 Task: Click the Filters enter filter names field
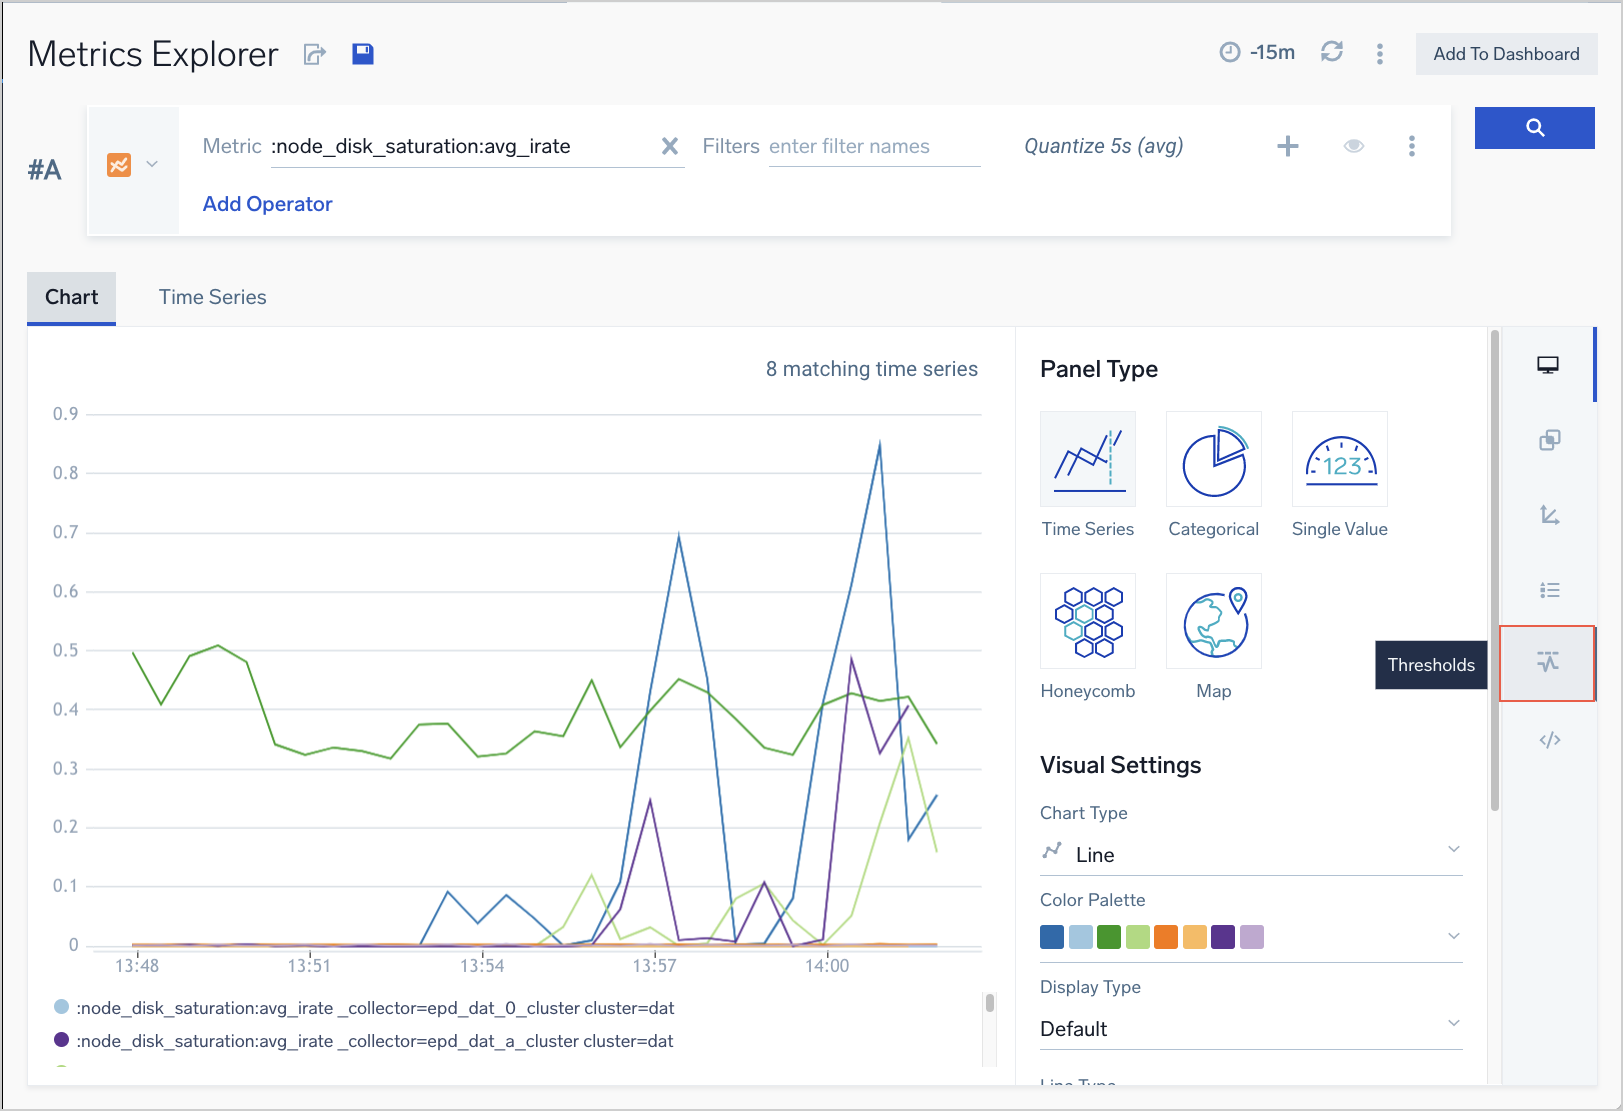click(873, 147)
